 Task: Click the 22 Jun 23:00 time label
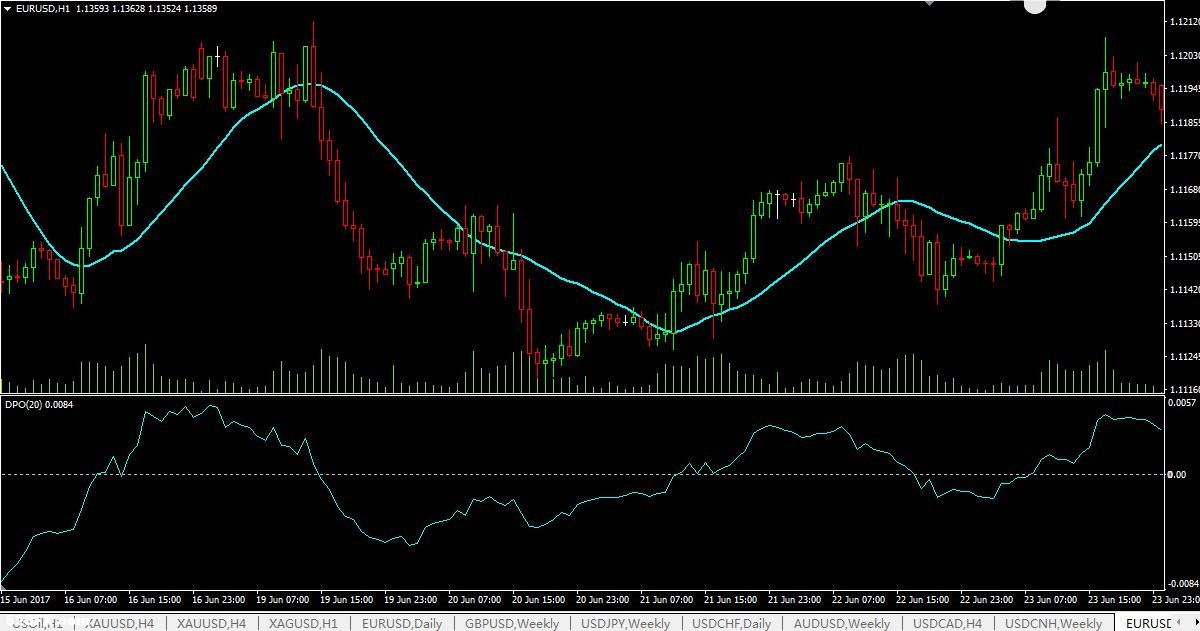pyautogui.click(x=989, y=600)
